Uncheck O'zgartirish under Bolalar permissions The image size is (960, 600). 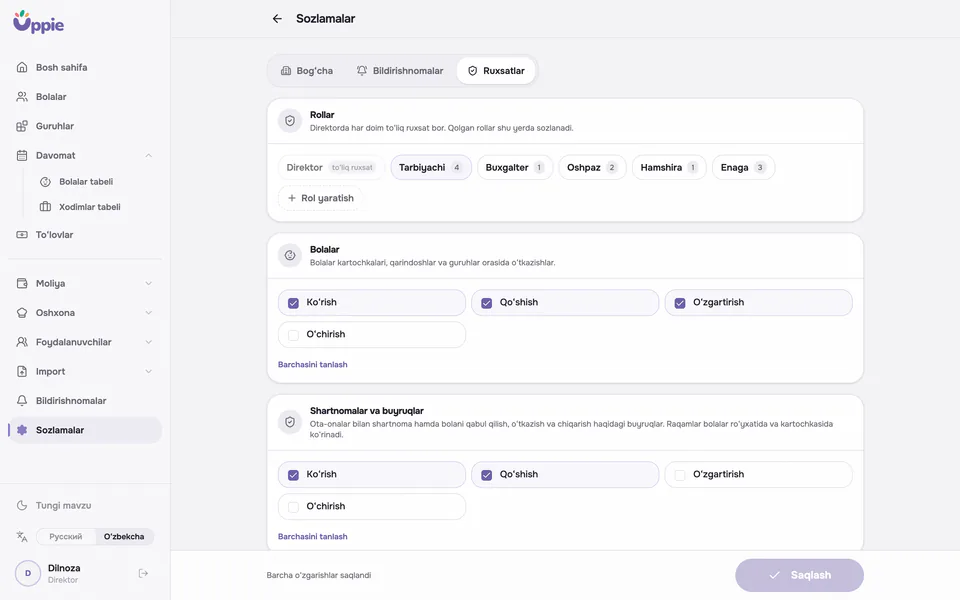(680, 303)
